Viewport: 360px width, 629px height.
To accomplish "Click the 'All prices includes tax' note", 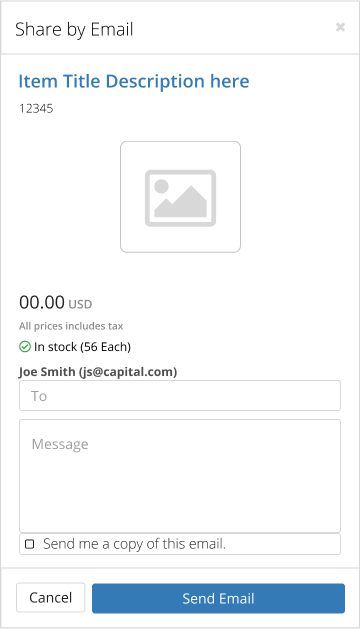I will tap(71, 326).
